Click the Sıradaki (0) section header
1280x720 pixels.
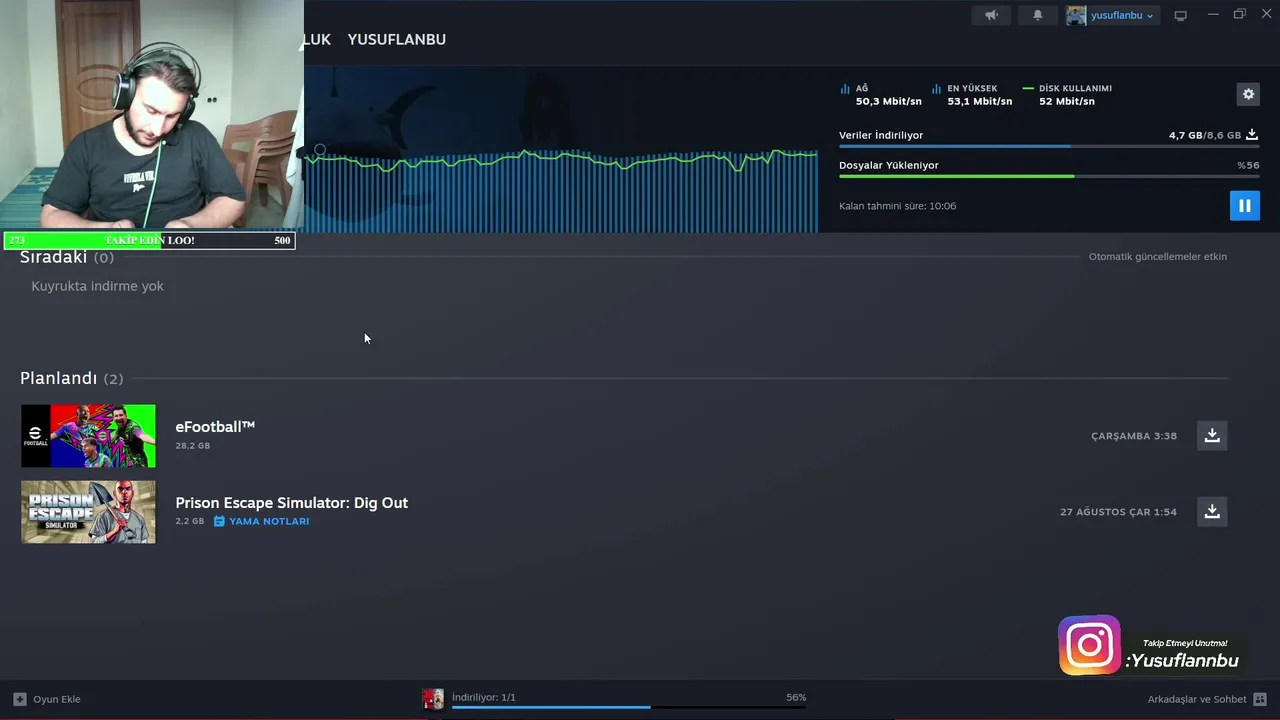click(x=66, y=257)
